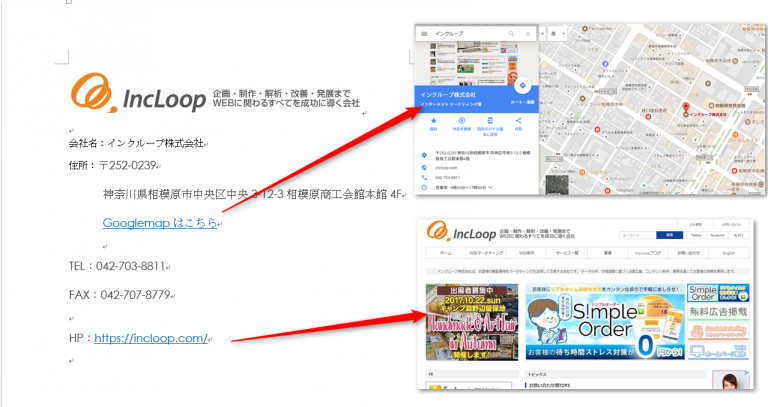Click the 〒252-0239 postal code text
Image resolution: width=768 pixels, height=407 pixels.
pyautogui.click(x=127, y=166)
